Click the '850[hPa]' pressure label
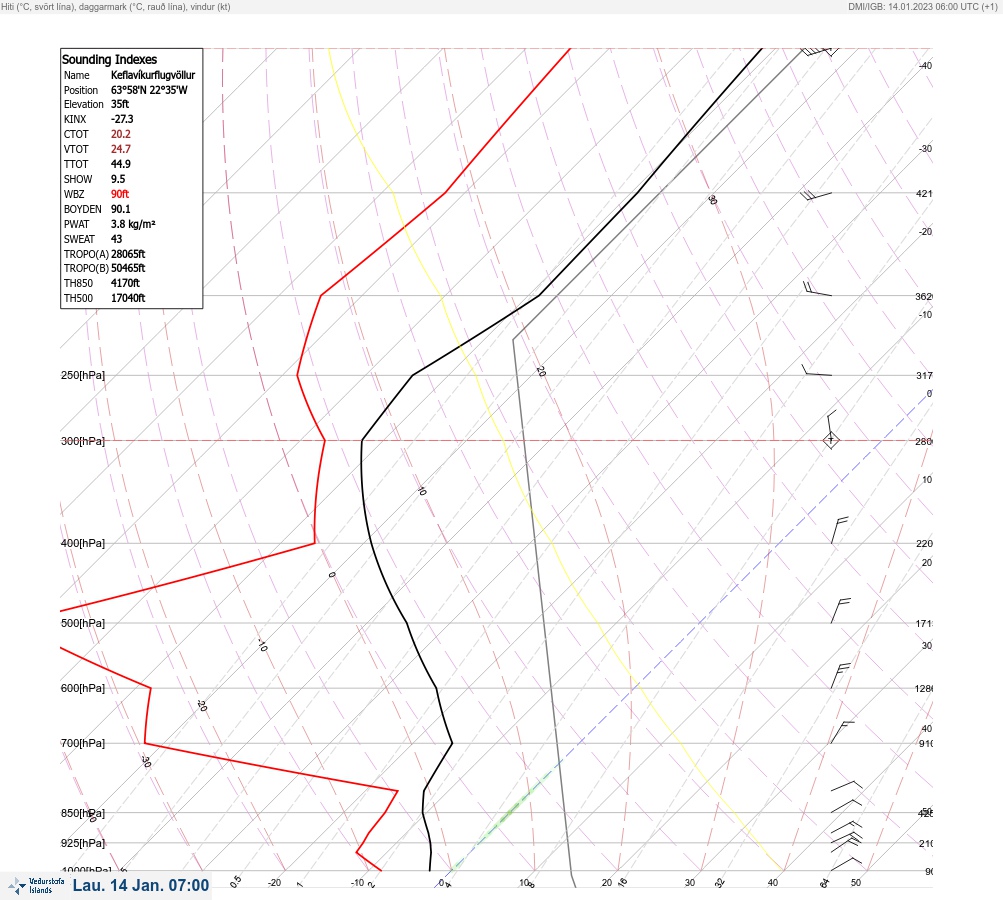Screen dimensions: 1003x900 [x=83, y=813]
